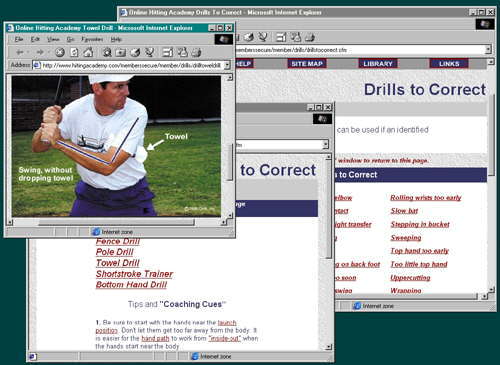The height and width of the screenshot is (365, 500).
Task: Click the Channels dish icon in the rear window toolbar
Action: point(263,37)
